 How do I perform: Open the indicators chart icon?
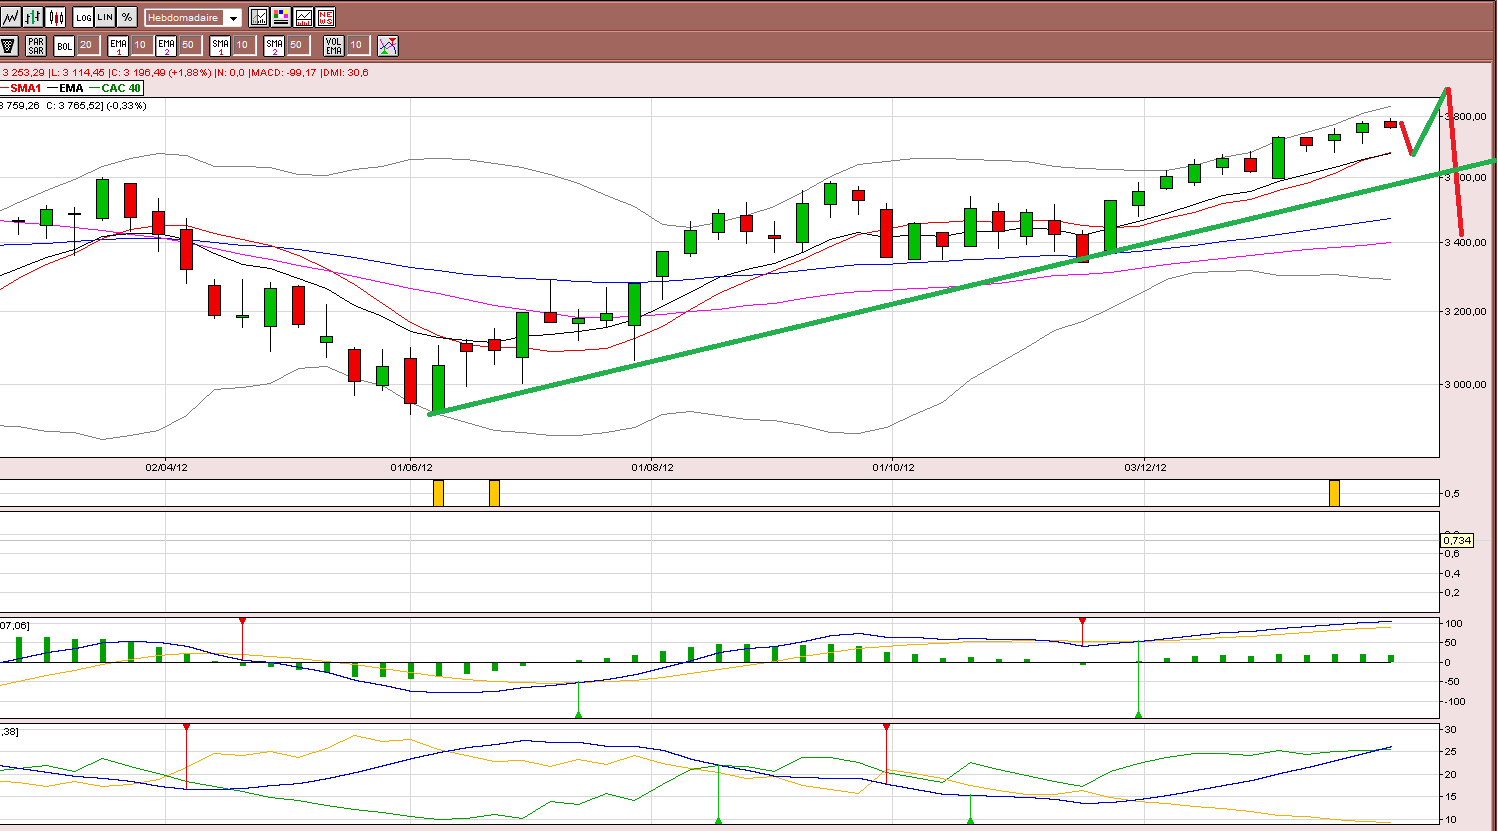pos(259,17)
